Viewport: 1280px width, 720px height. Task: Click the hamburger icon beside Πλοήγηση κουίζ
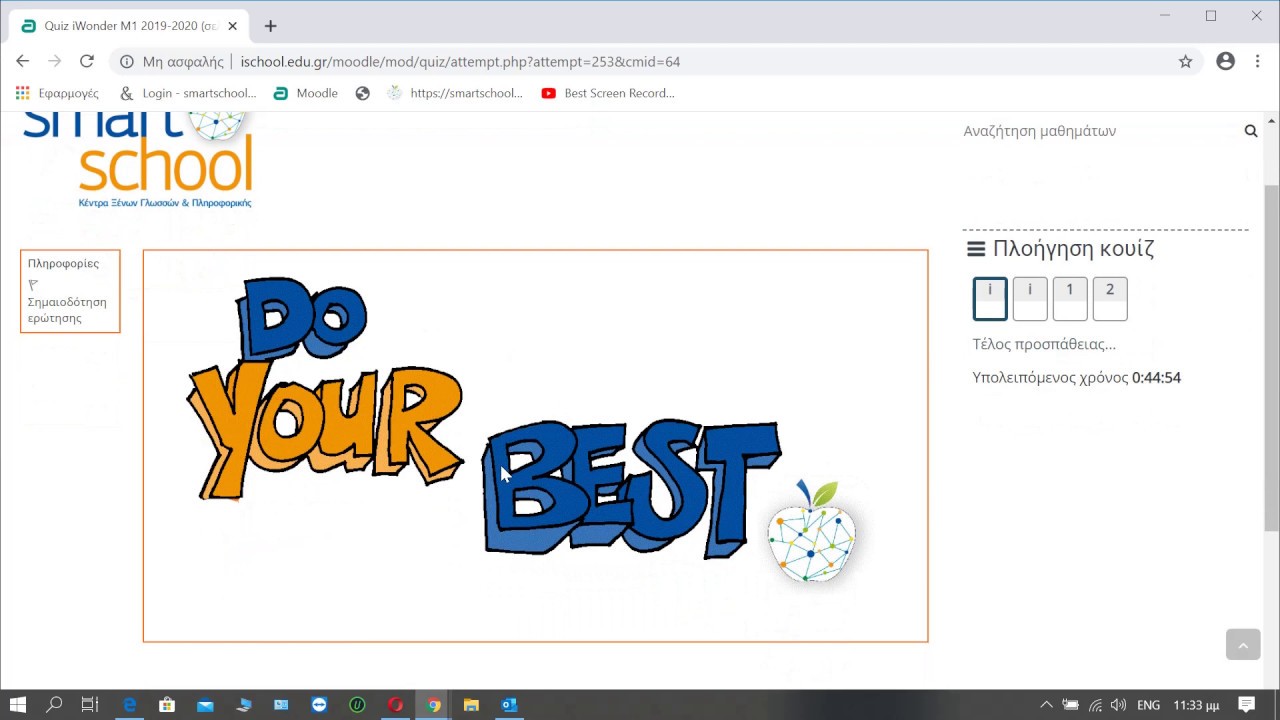(976, 249)
